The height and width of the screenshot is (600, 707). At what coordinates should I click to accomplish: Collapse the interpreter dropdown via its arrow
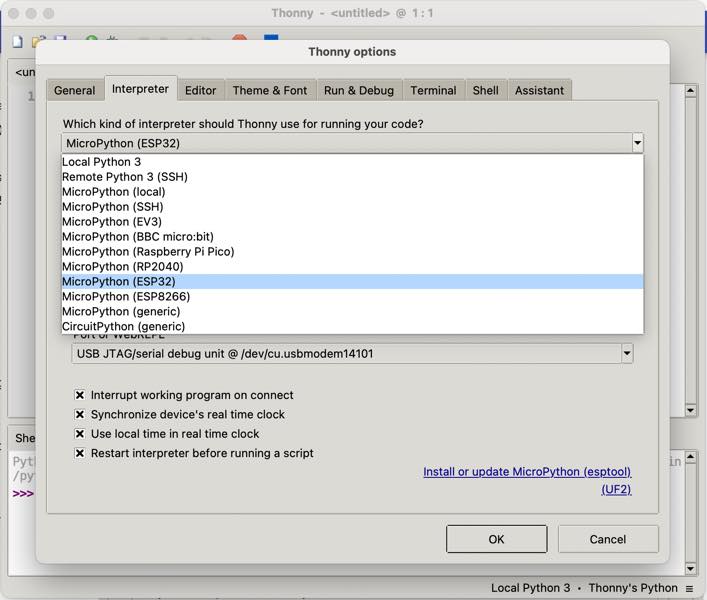pyautogui.click(x=637, y=143)
